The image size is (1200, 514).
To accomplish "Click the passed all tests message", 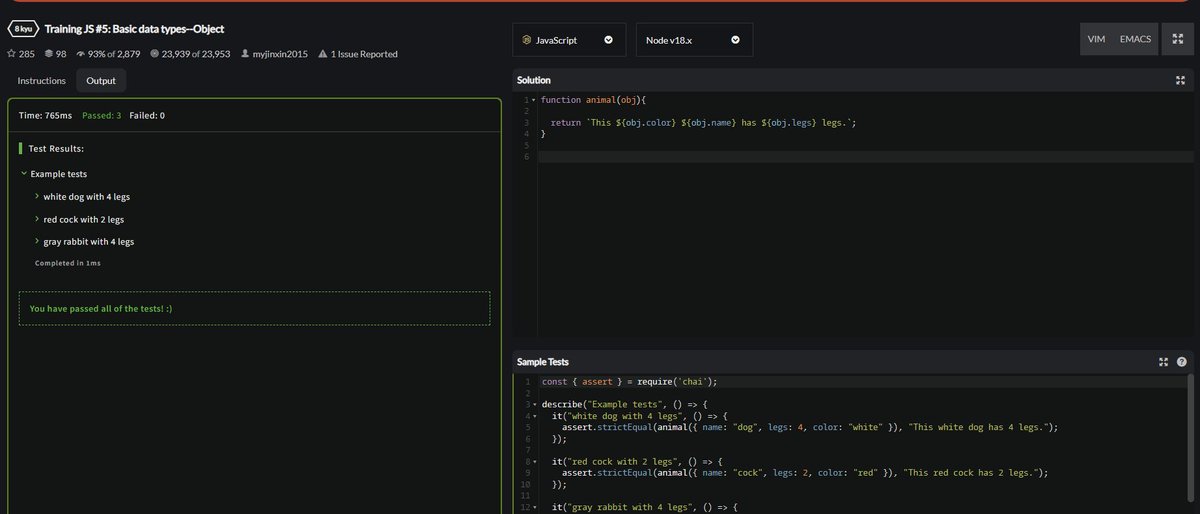I will click(x=101, y=309).
